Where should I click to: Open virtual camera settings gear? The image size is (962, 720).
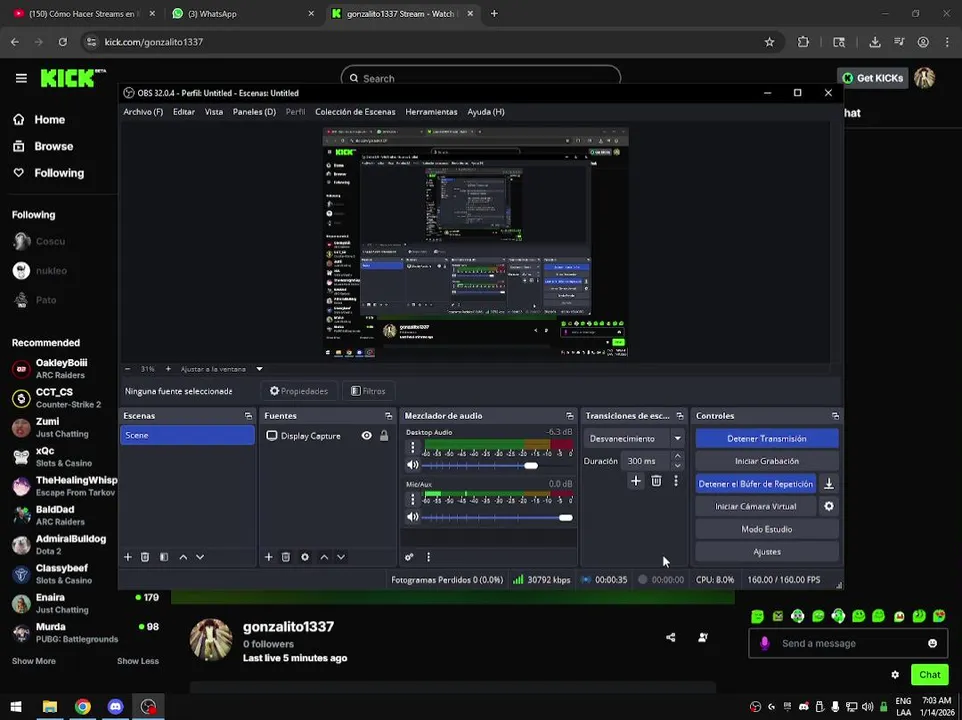point(828,507)
